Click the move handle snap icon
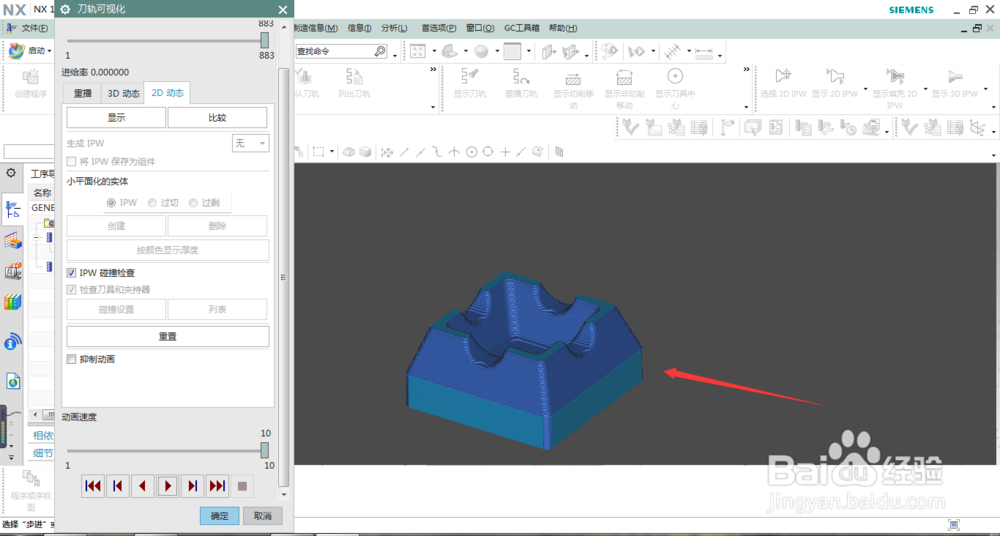The image size is (1000, 536). pyautogui.click(x=386, y=152)
